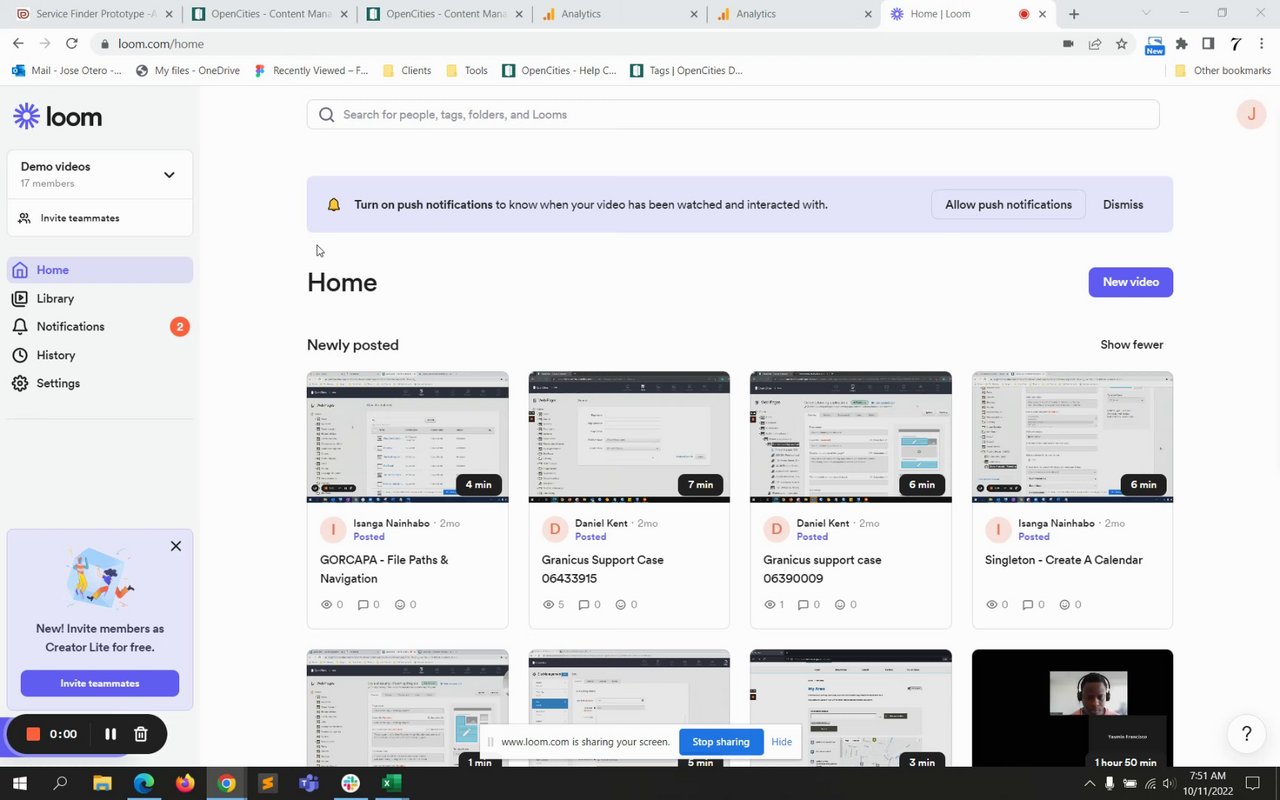This screenshot has width=1280, height=800.
Task: Click title Granicus support case 06390009
Action: 822,569
